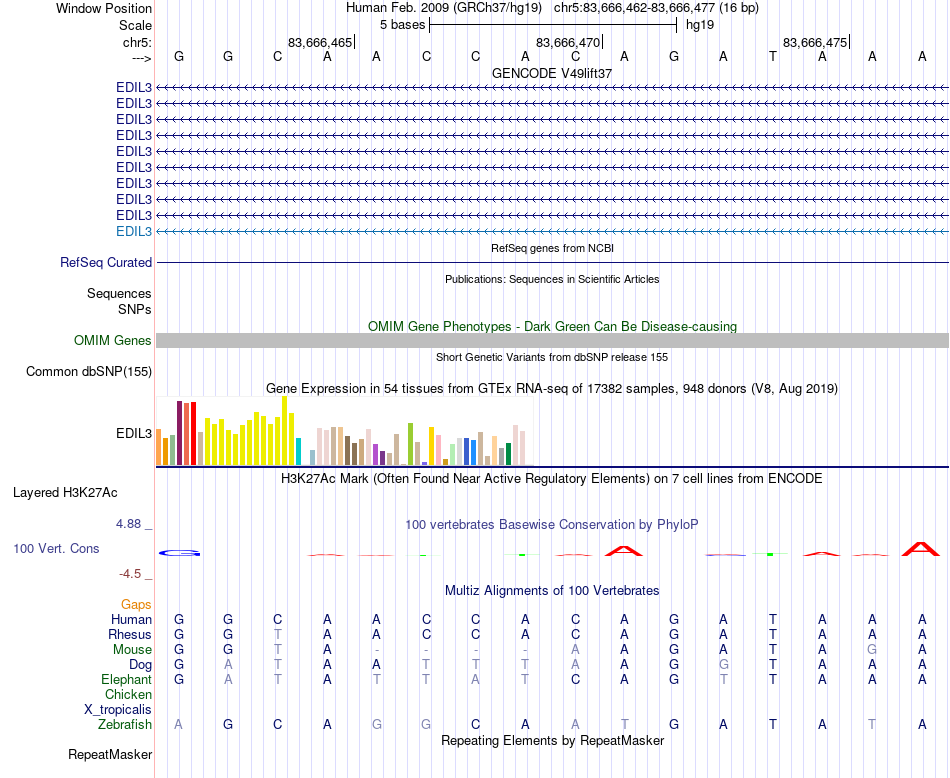This screenshot has width=950, height=778.
Task: Click the hg19 label next to scale bar
Action: coord(700,25)
